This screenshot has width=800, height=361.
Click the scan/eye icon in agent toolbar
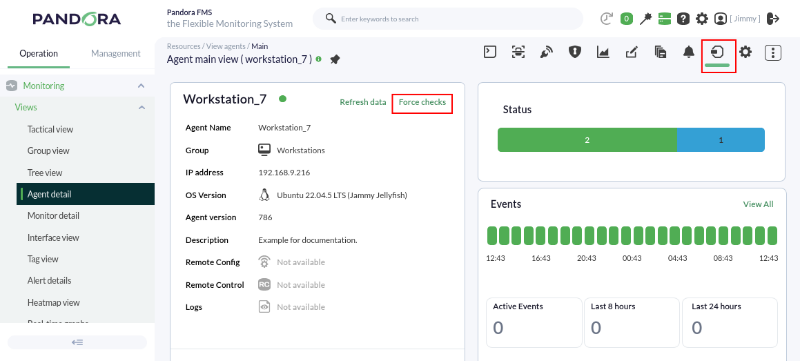pos(518,52)
